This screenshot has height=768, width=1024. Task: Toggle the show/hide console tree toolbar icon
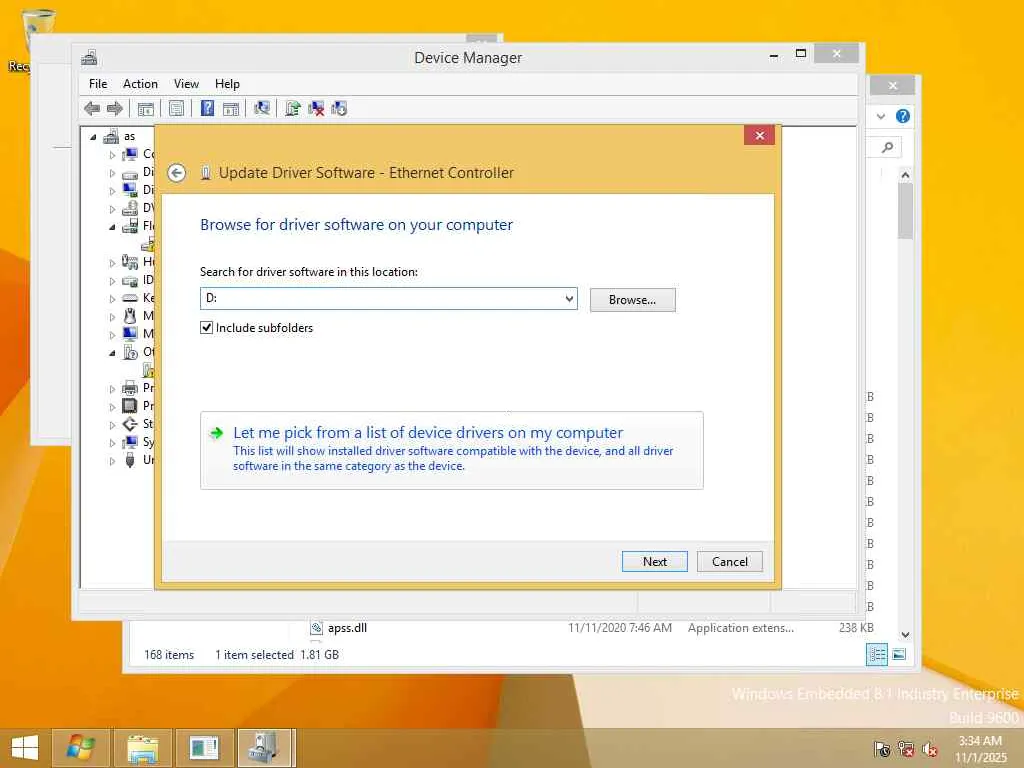pos(146,108)
